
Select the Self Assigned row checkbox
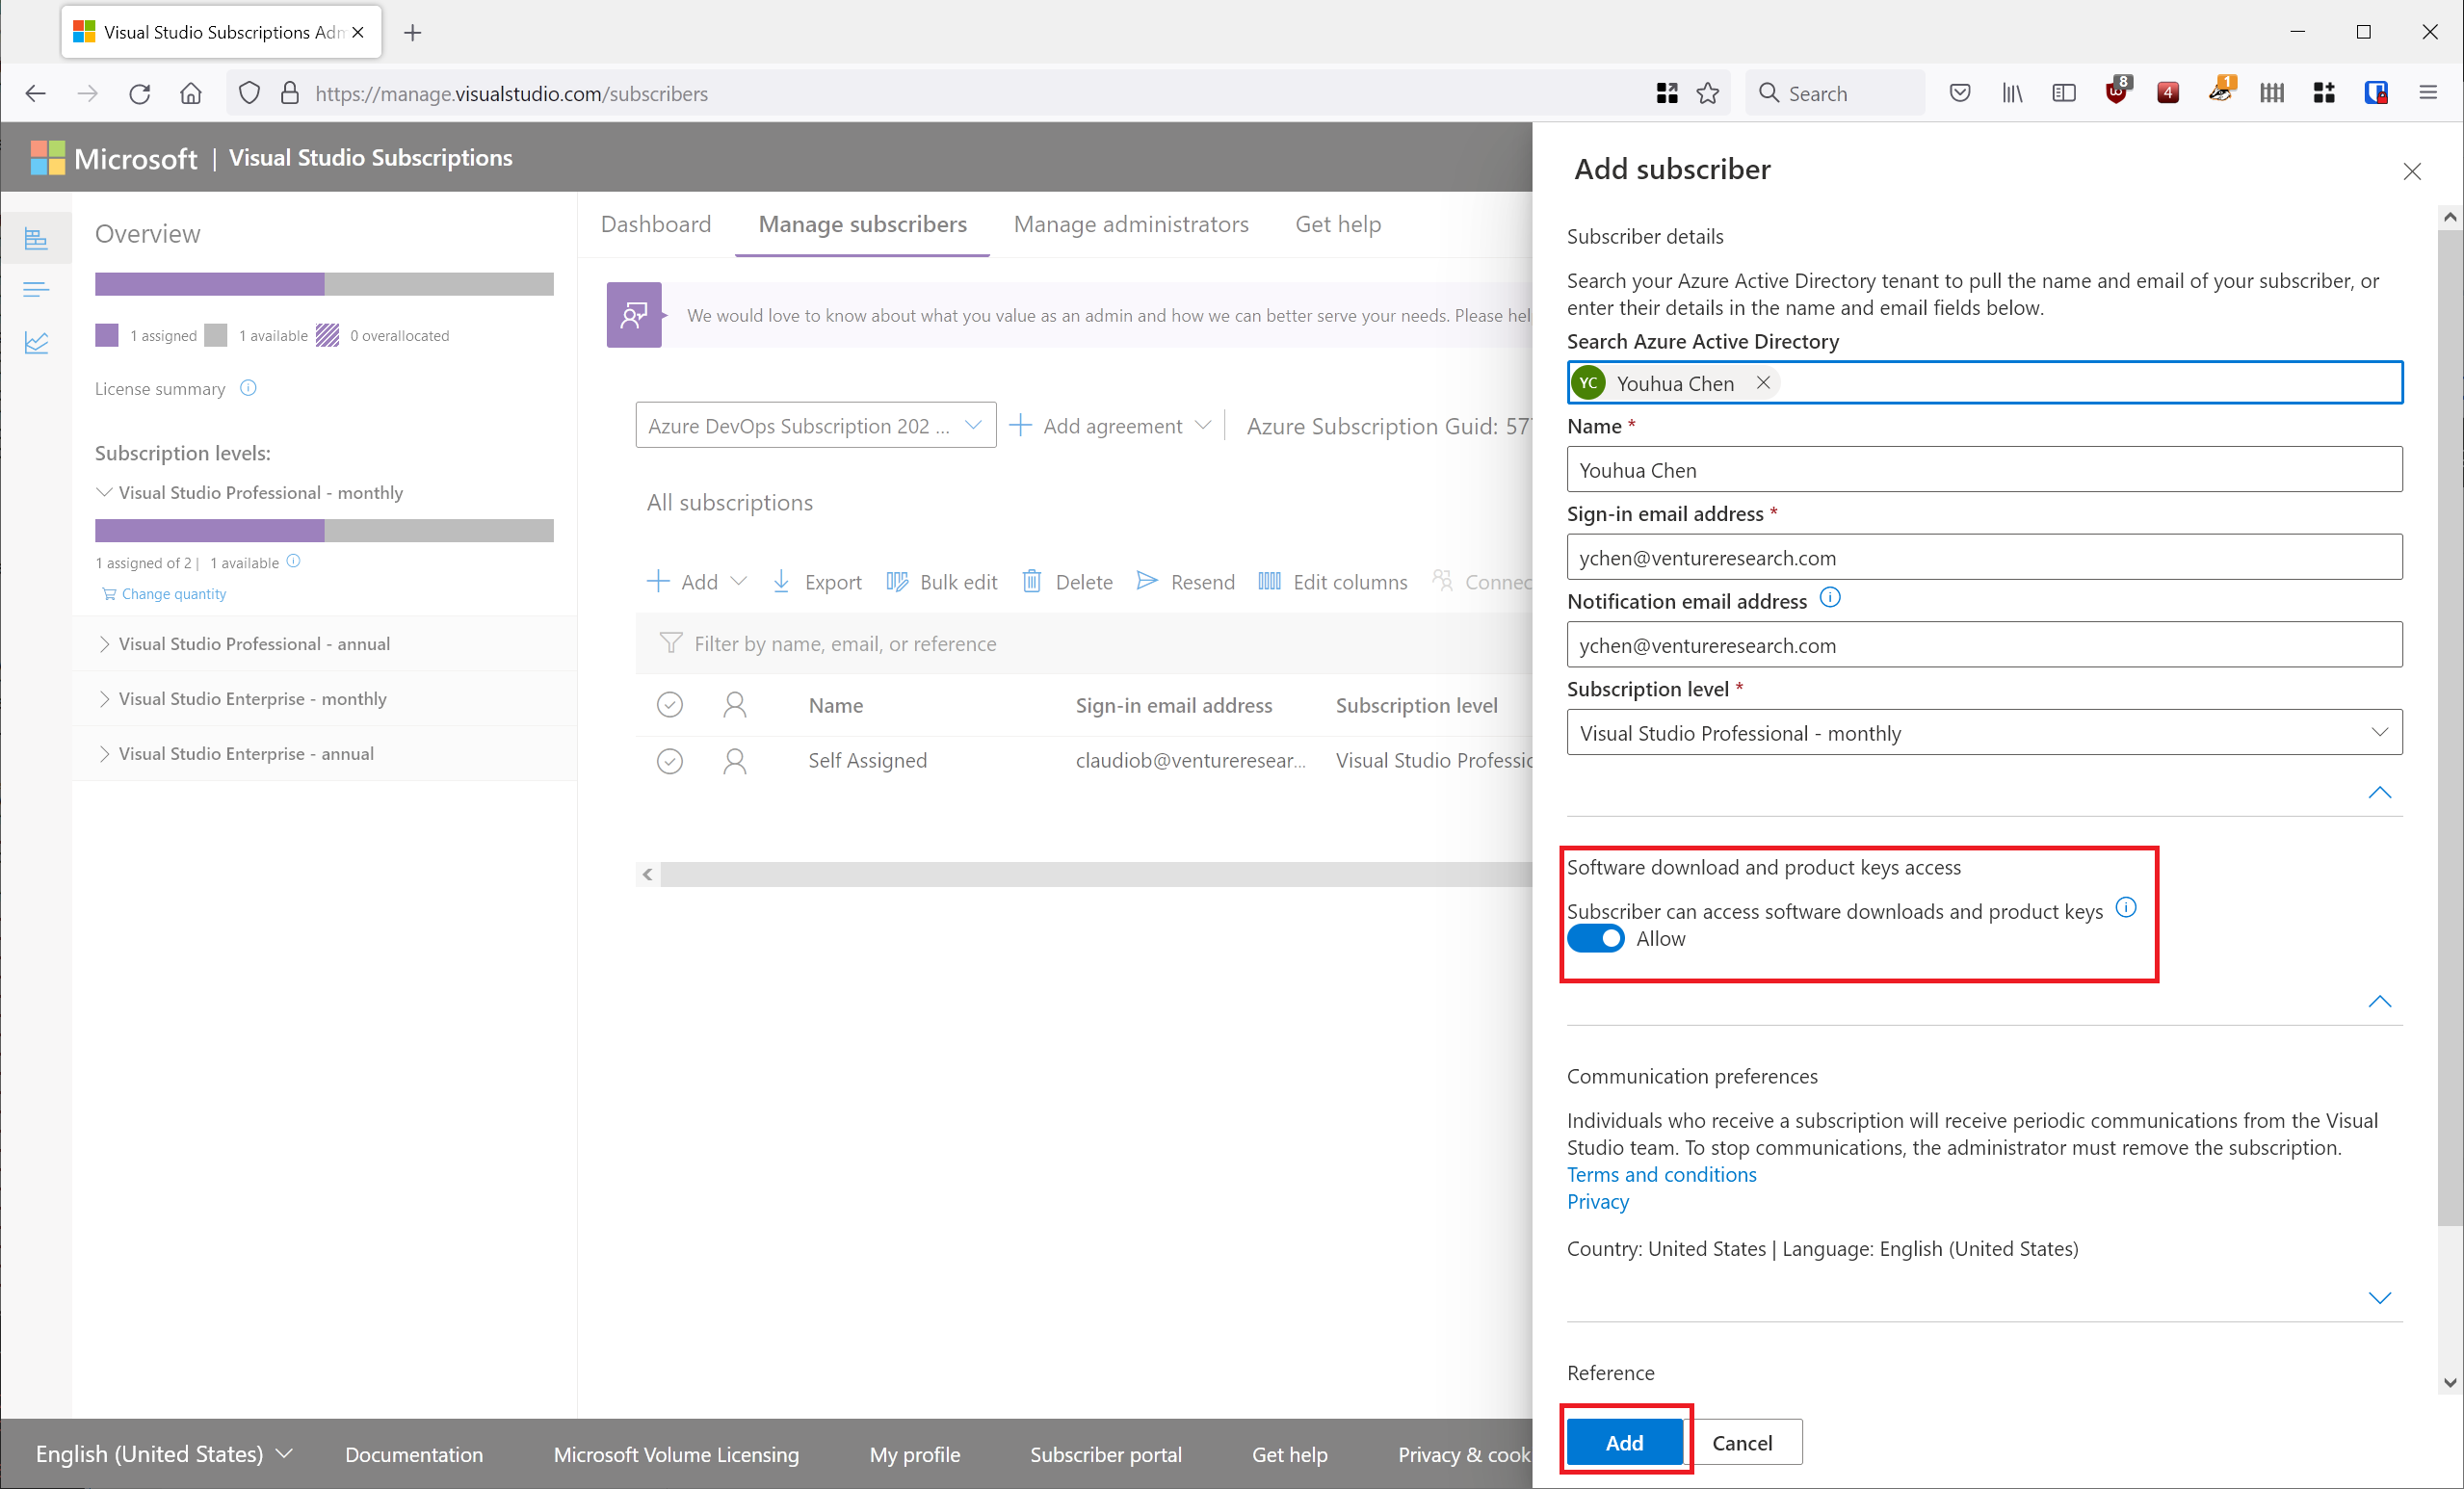pos(669,761)
